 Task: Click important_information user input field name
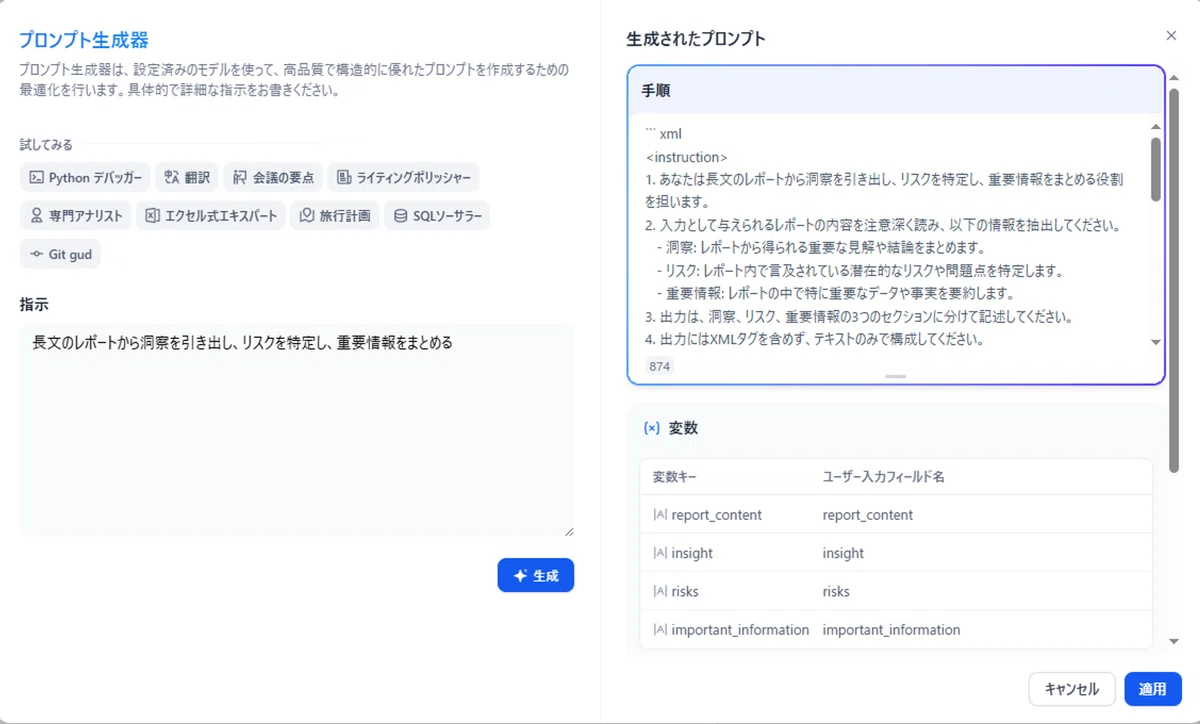click(891, 630)
